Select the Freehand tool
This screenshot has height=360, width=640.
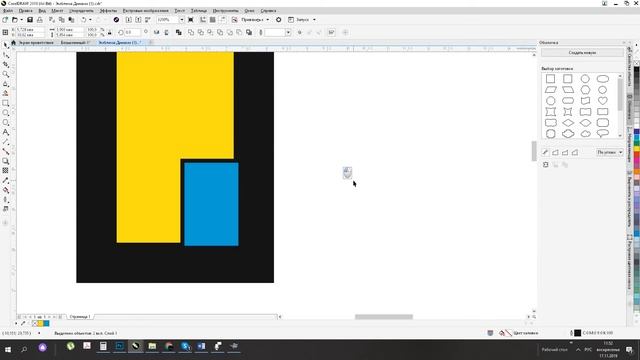5,84
